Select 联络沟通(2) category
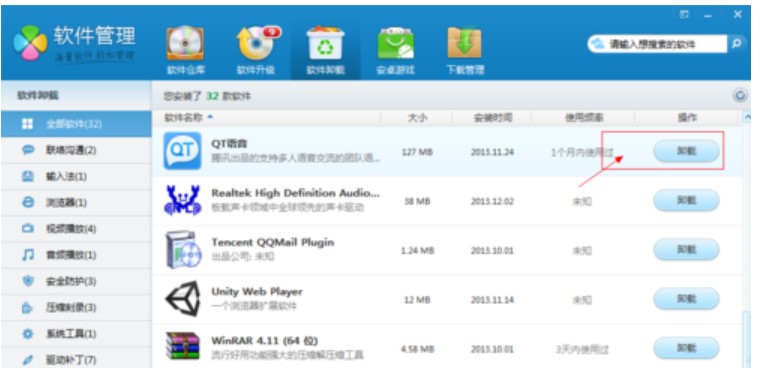 point(76,150)
